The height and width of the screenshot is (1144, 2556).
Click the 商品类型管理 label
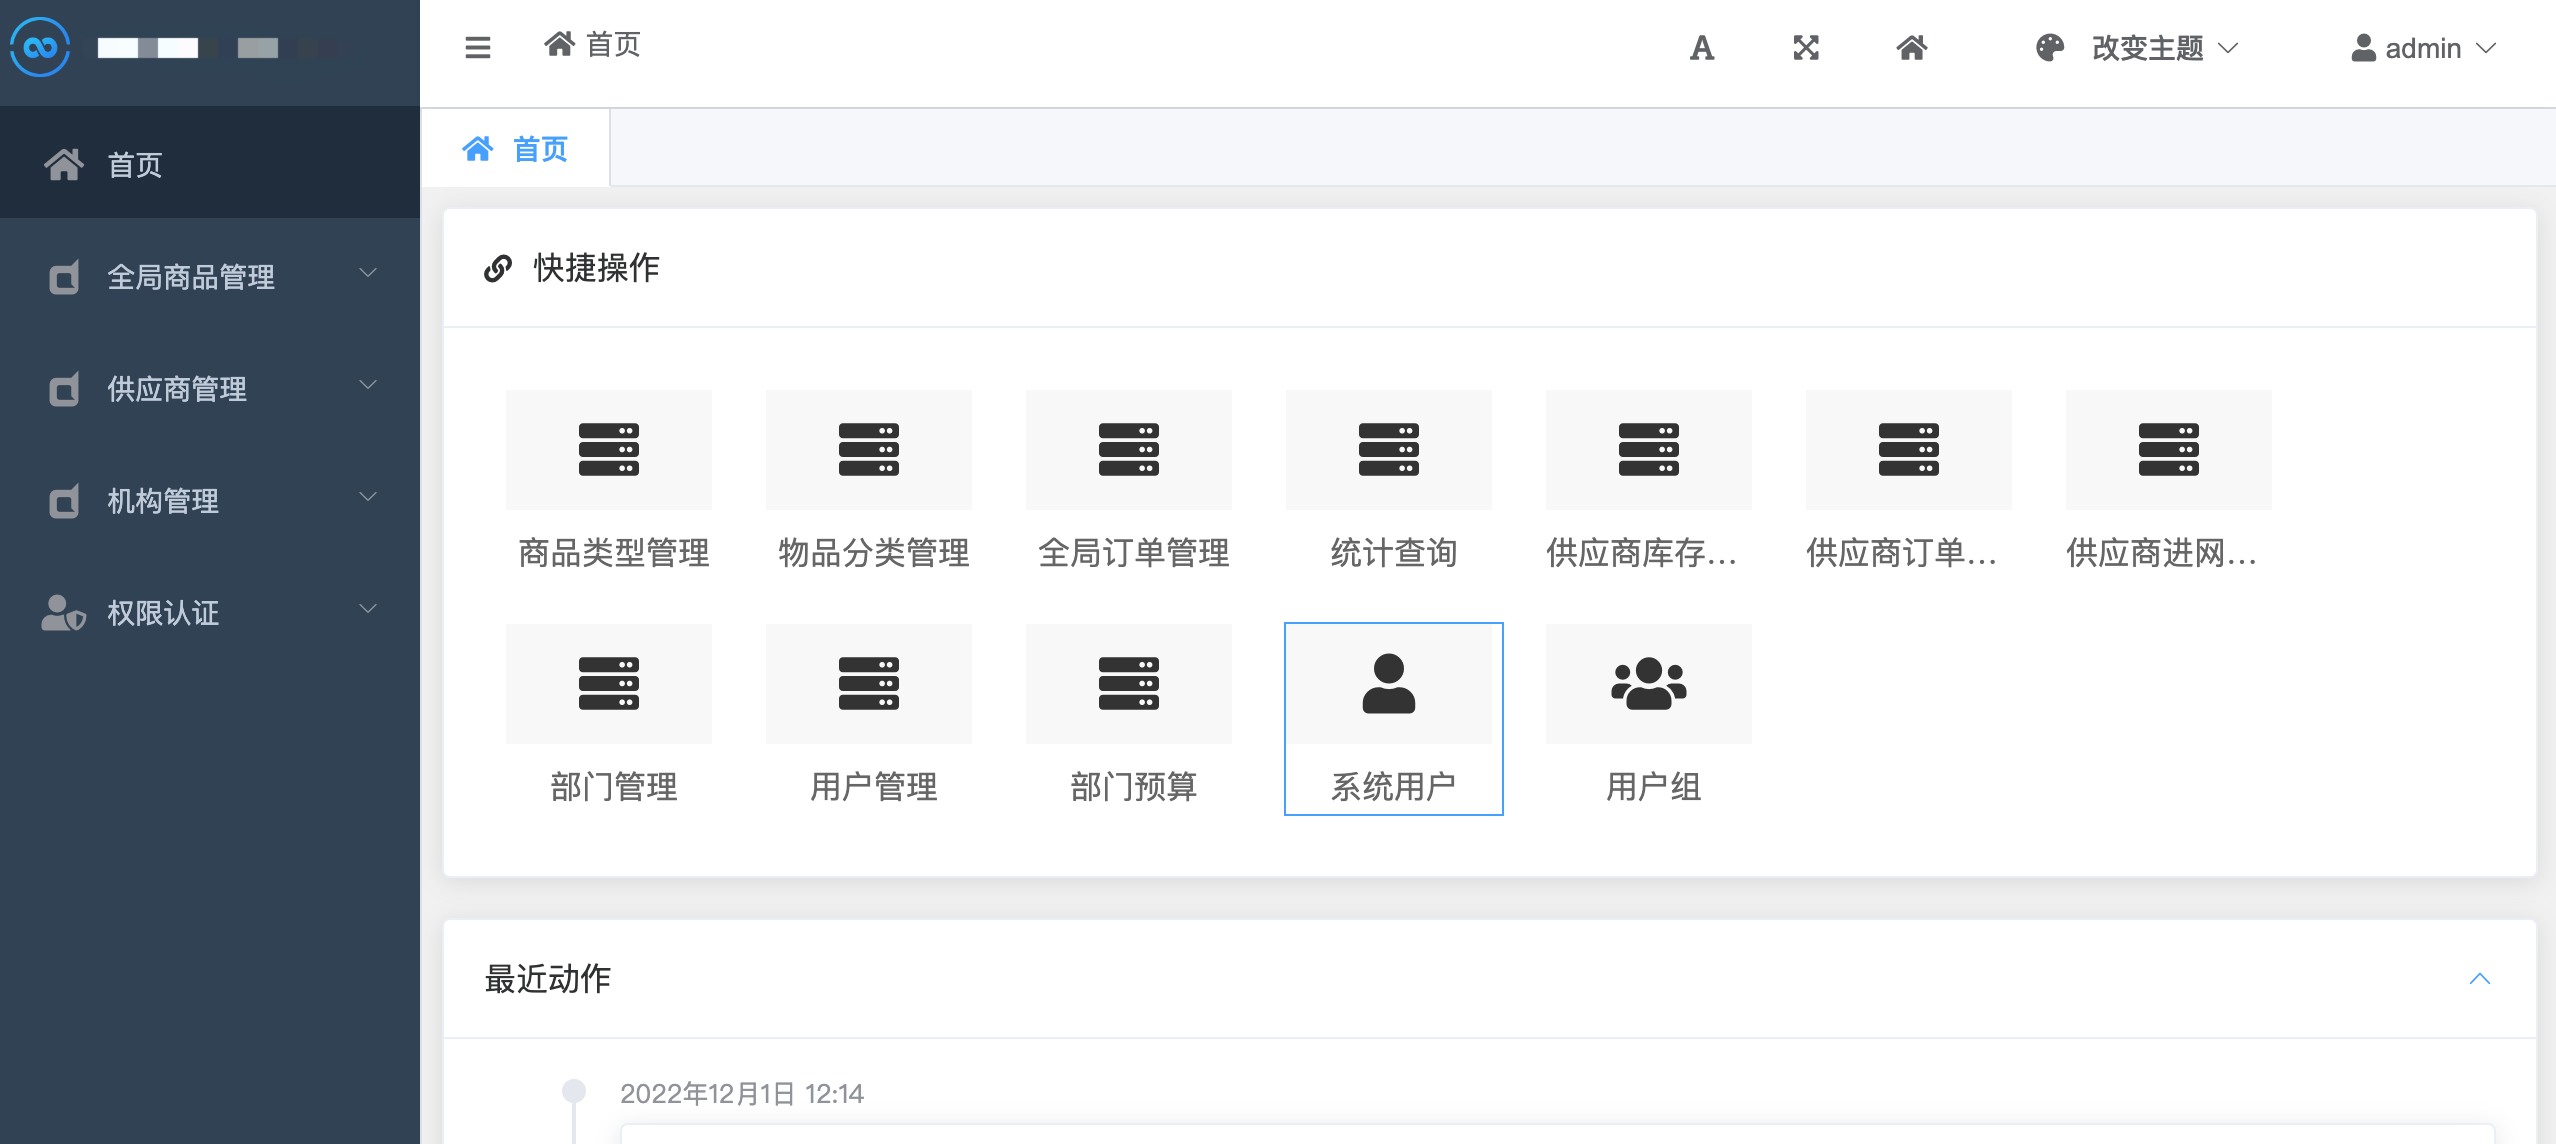coord(614,553)
